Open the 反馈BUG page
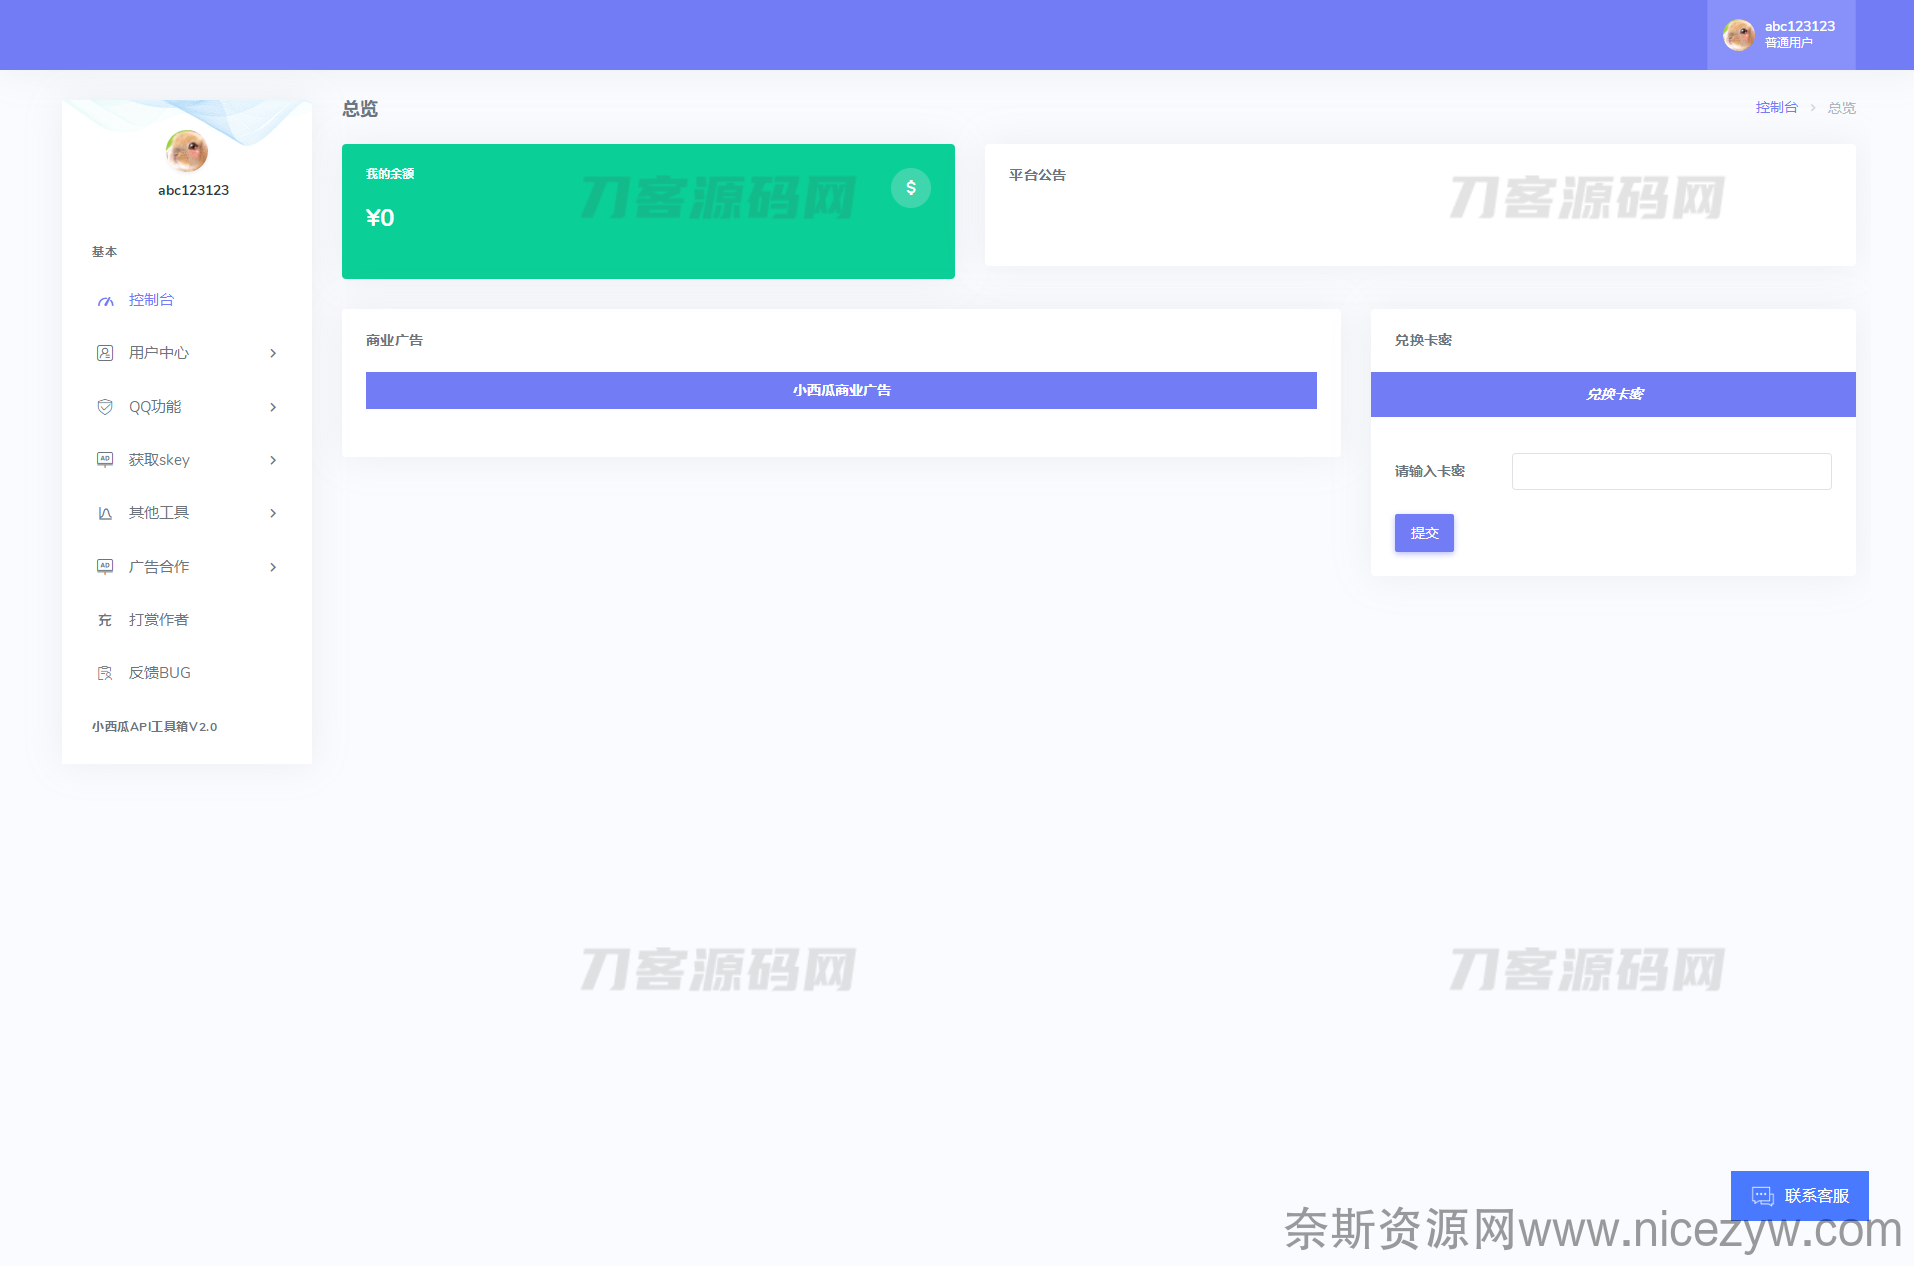1914x1266 pixels. click(187, 673)
